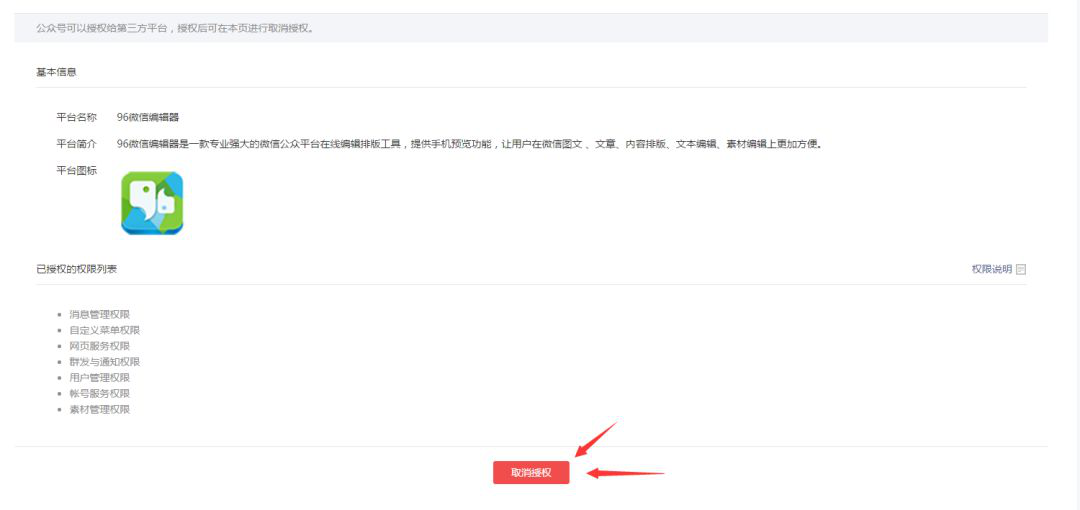This screenshot has width=1080, height=510.
Task: Select the 消息管理权限 list item
Action: [x=100, y=314]
